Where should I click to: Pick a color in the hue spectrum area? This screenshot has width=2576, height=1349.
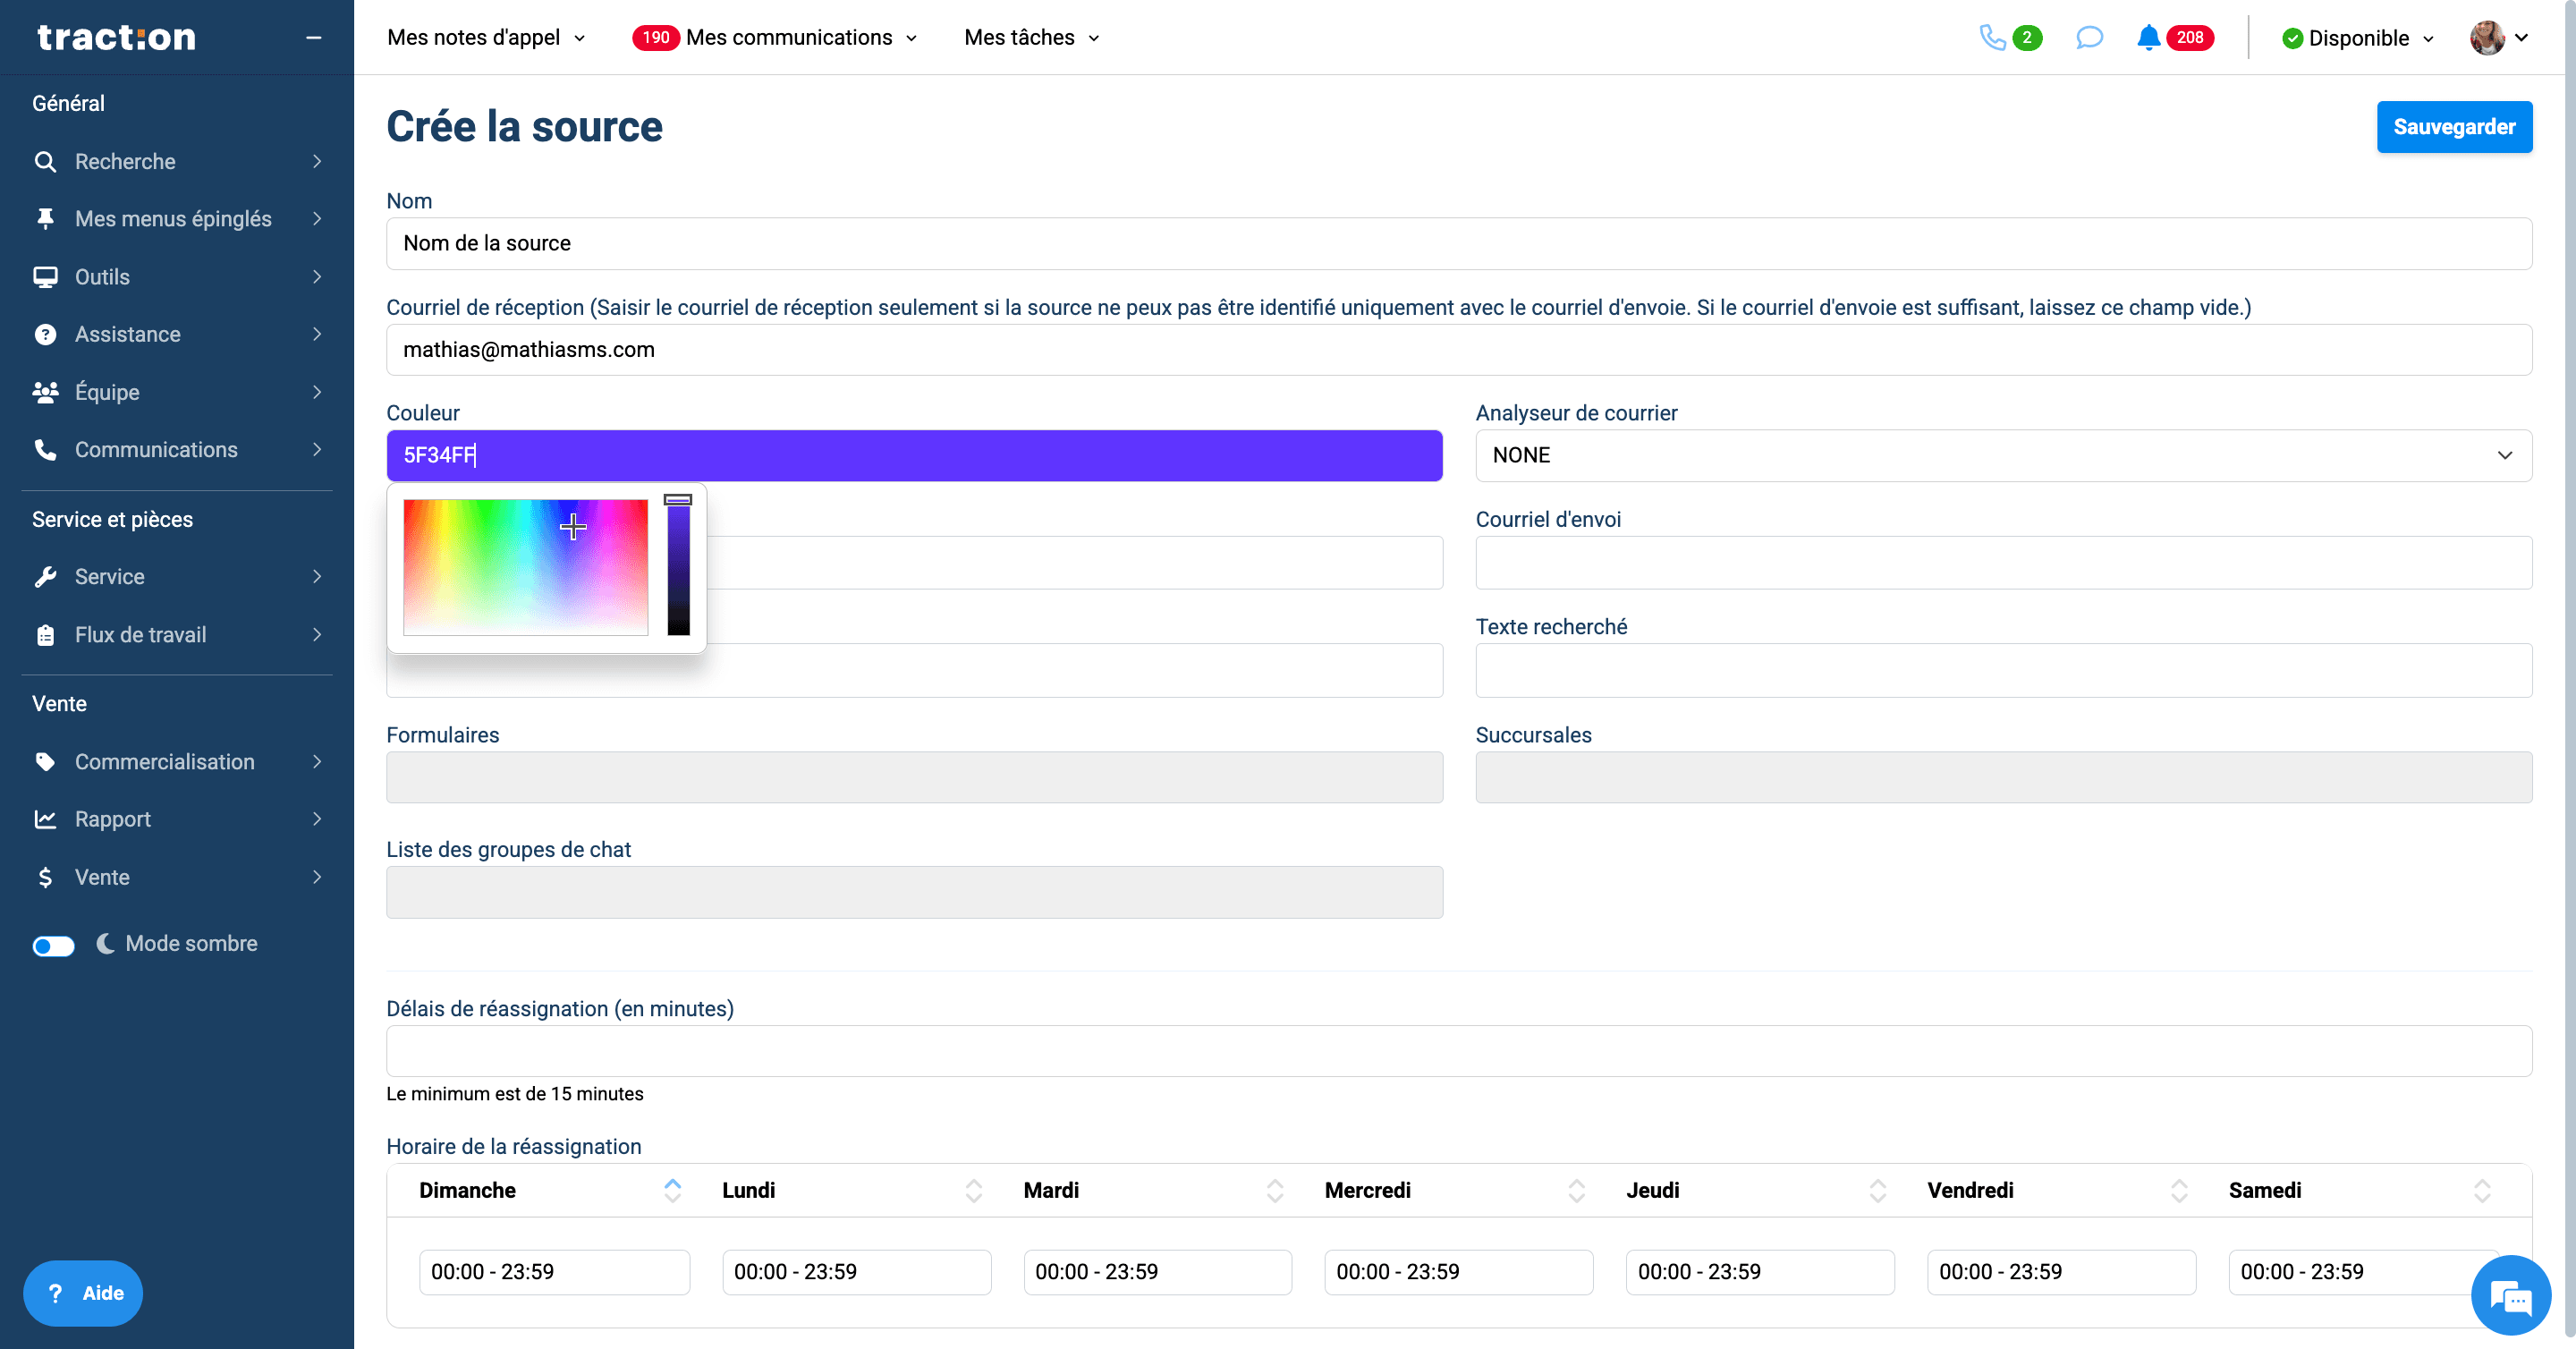click(x=525, y=567)
